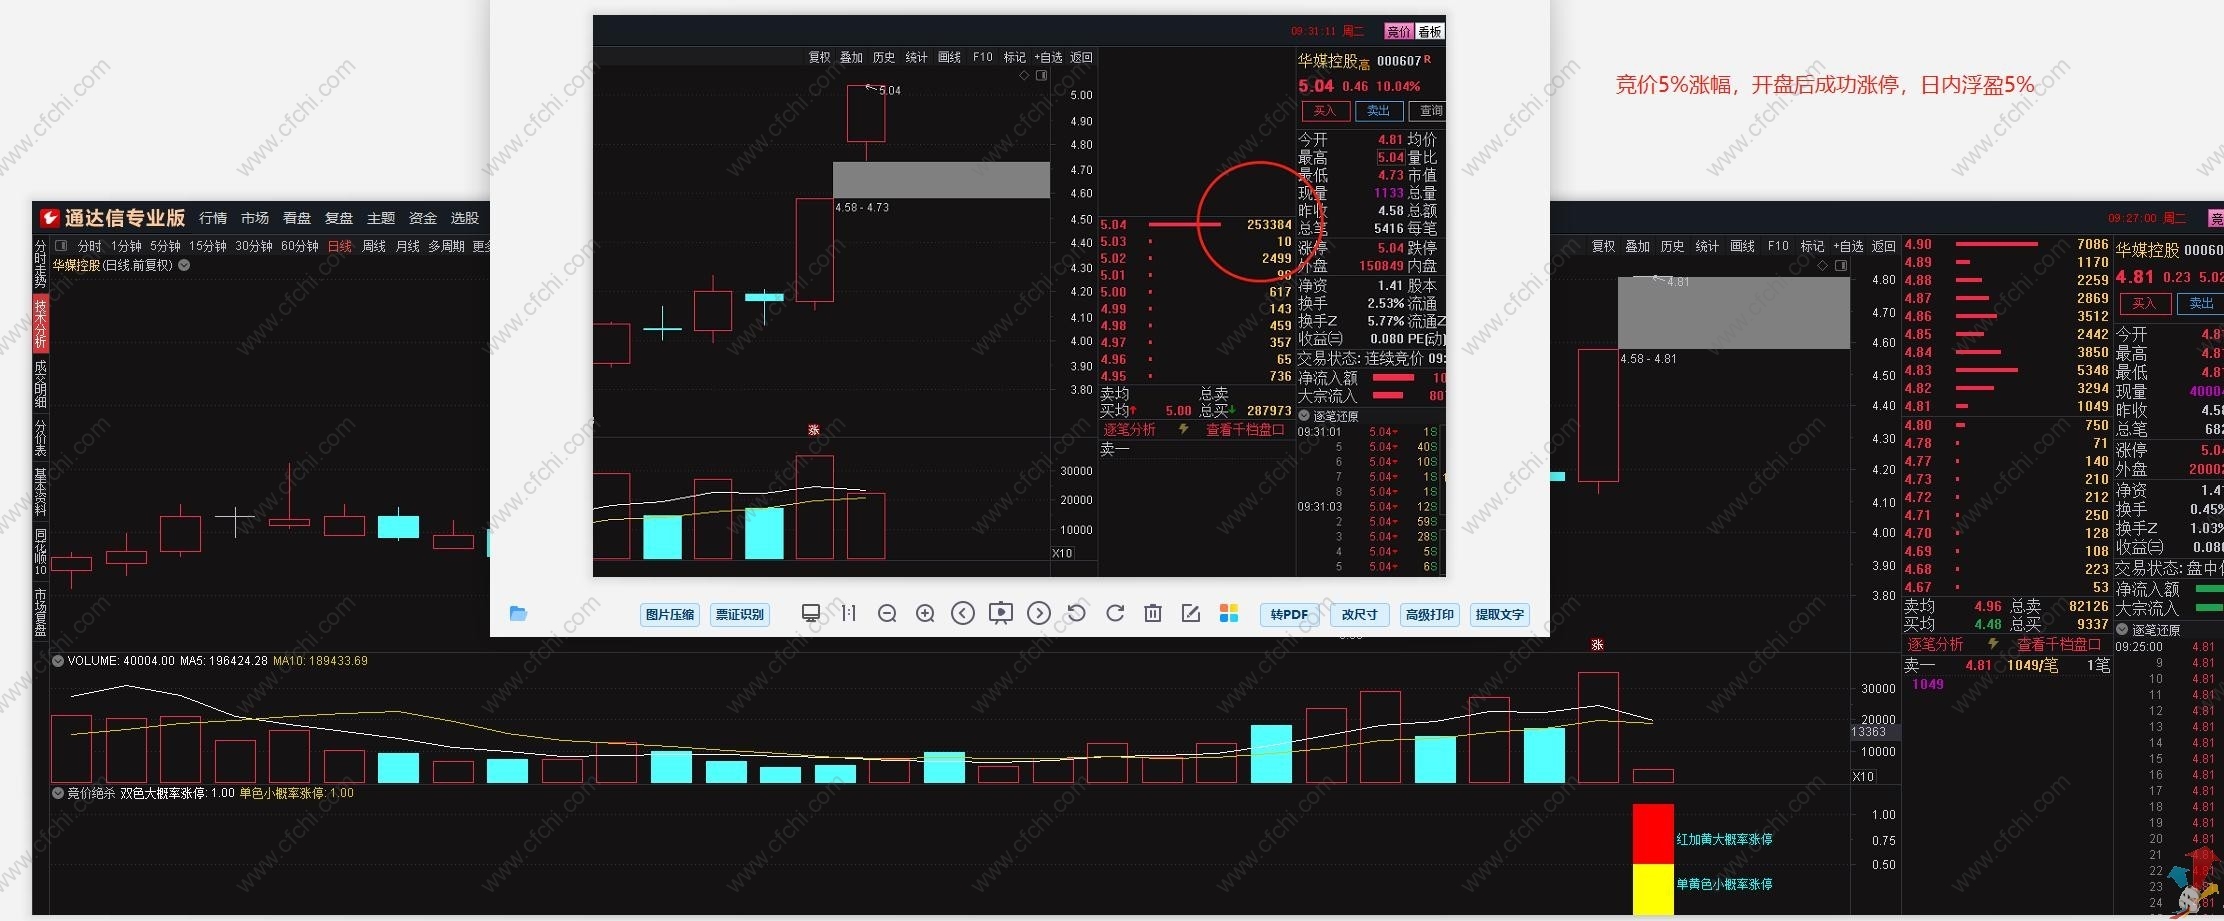Switch to the 分时 period tab
The image size is (2224, 921).
click(x=89, y=246)
